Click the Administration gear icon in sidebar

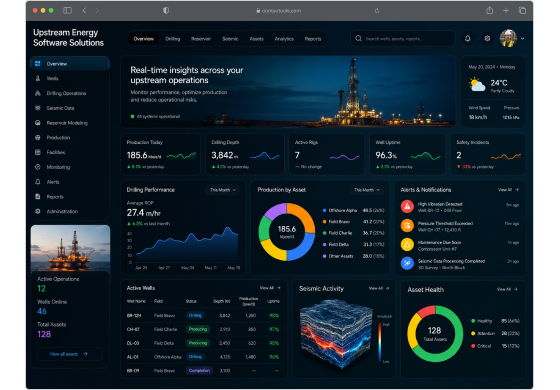38,211
